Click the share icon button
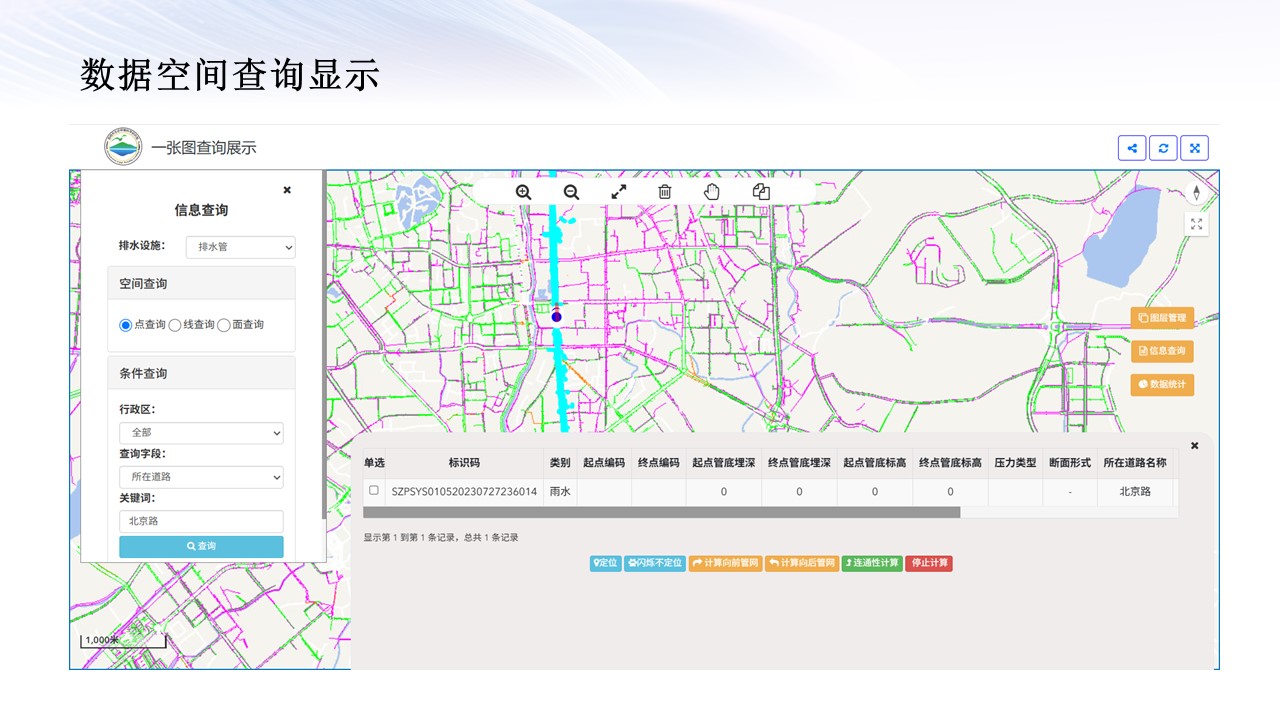Image resolution: width=1280 pixels, height=720 pixels. [x=1132, y=148]
